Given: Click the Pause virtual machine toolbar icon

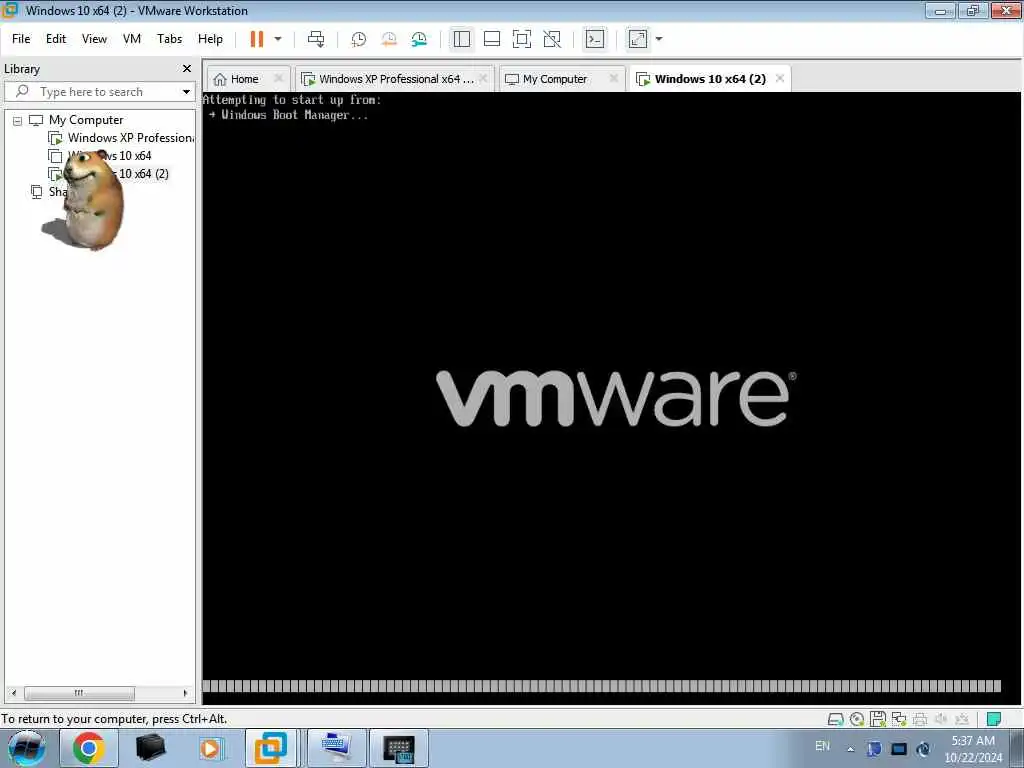Looking at the screenshot, I should tap(257, 39).
